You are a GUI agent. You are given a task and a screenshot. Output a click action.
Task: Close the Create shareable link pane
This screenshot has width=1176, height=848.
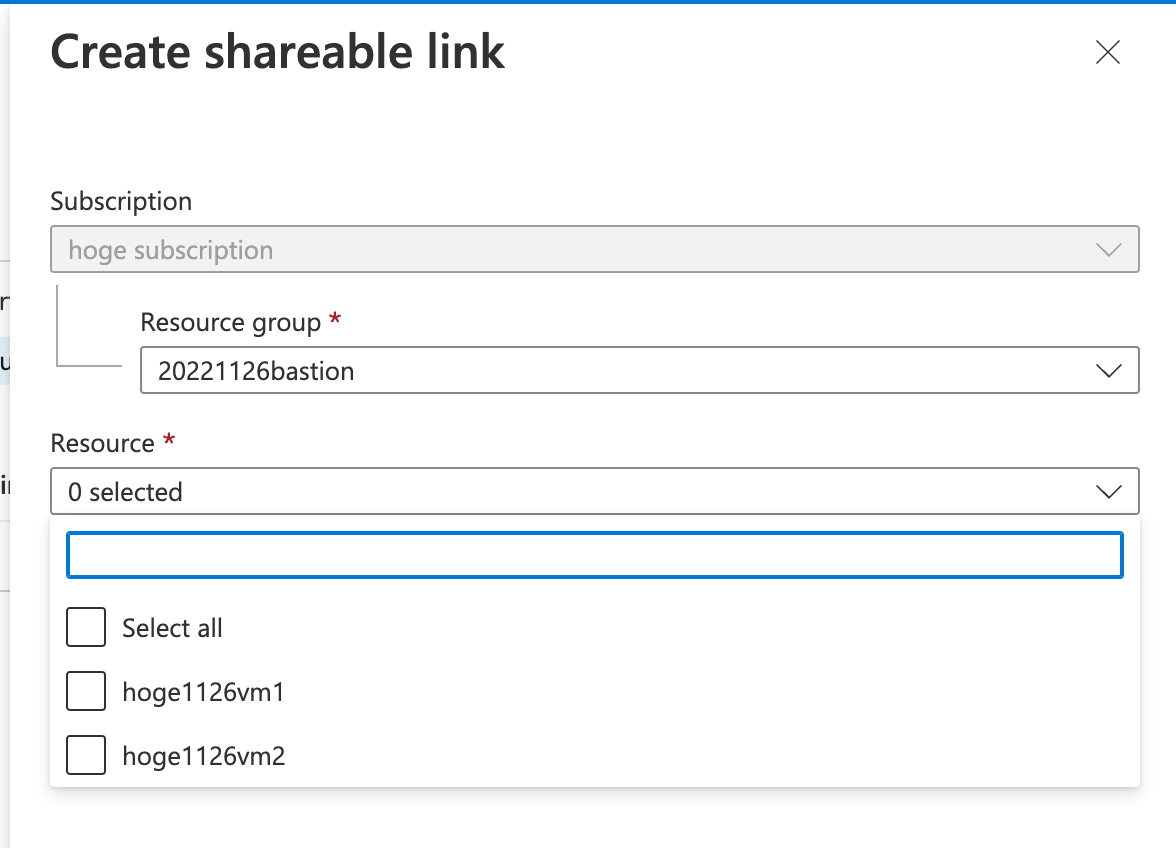click(x=1108, y=52)
